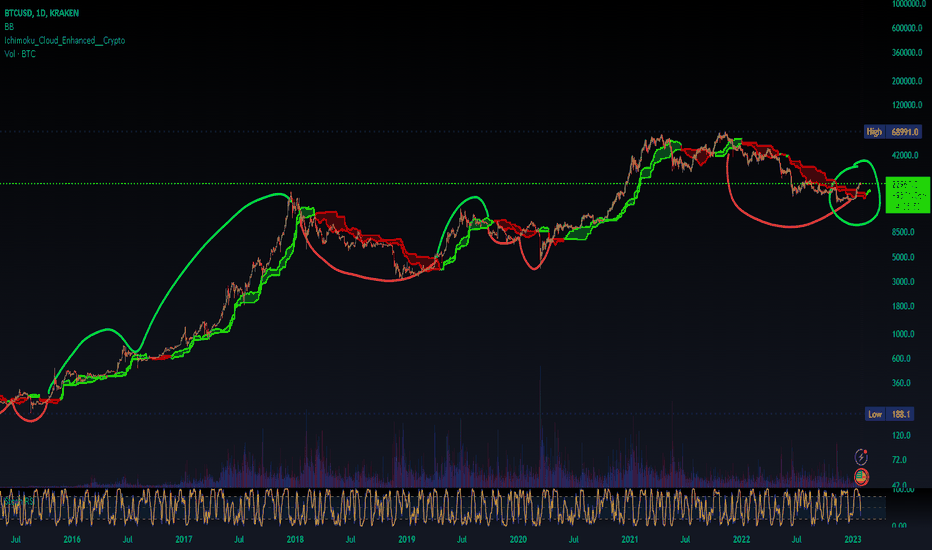
Task: Click the 2023 label on time axis
Action: (x=853, y=540)
